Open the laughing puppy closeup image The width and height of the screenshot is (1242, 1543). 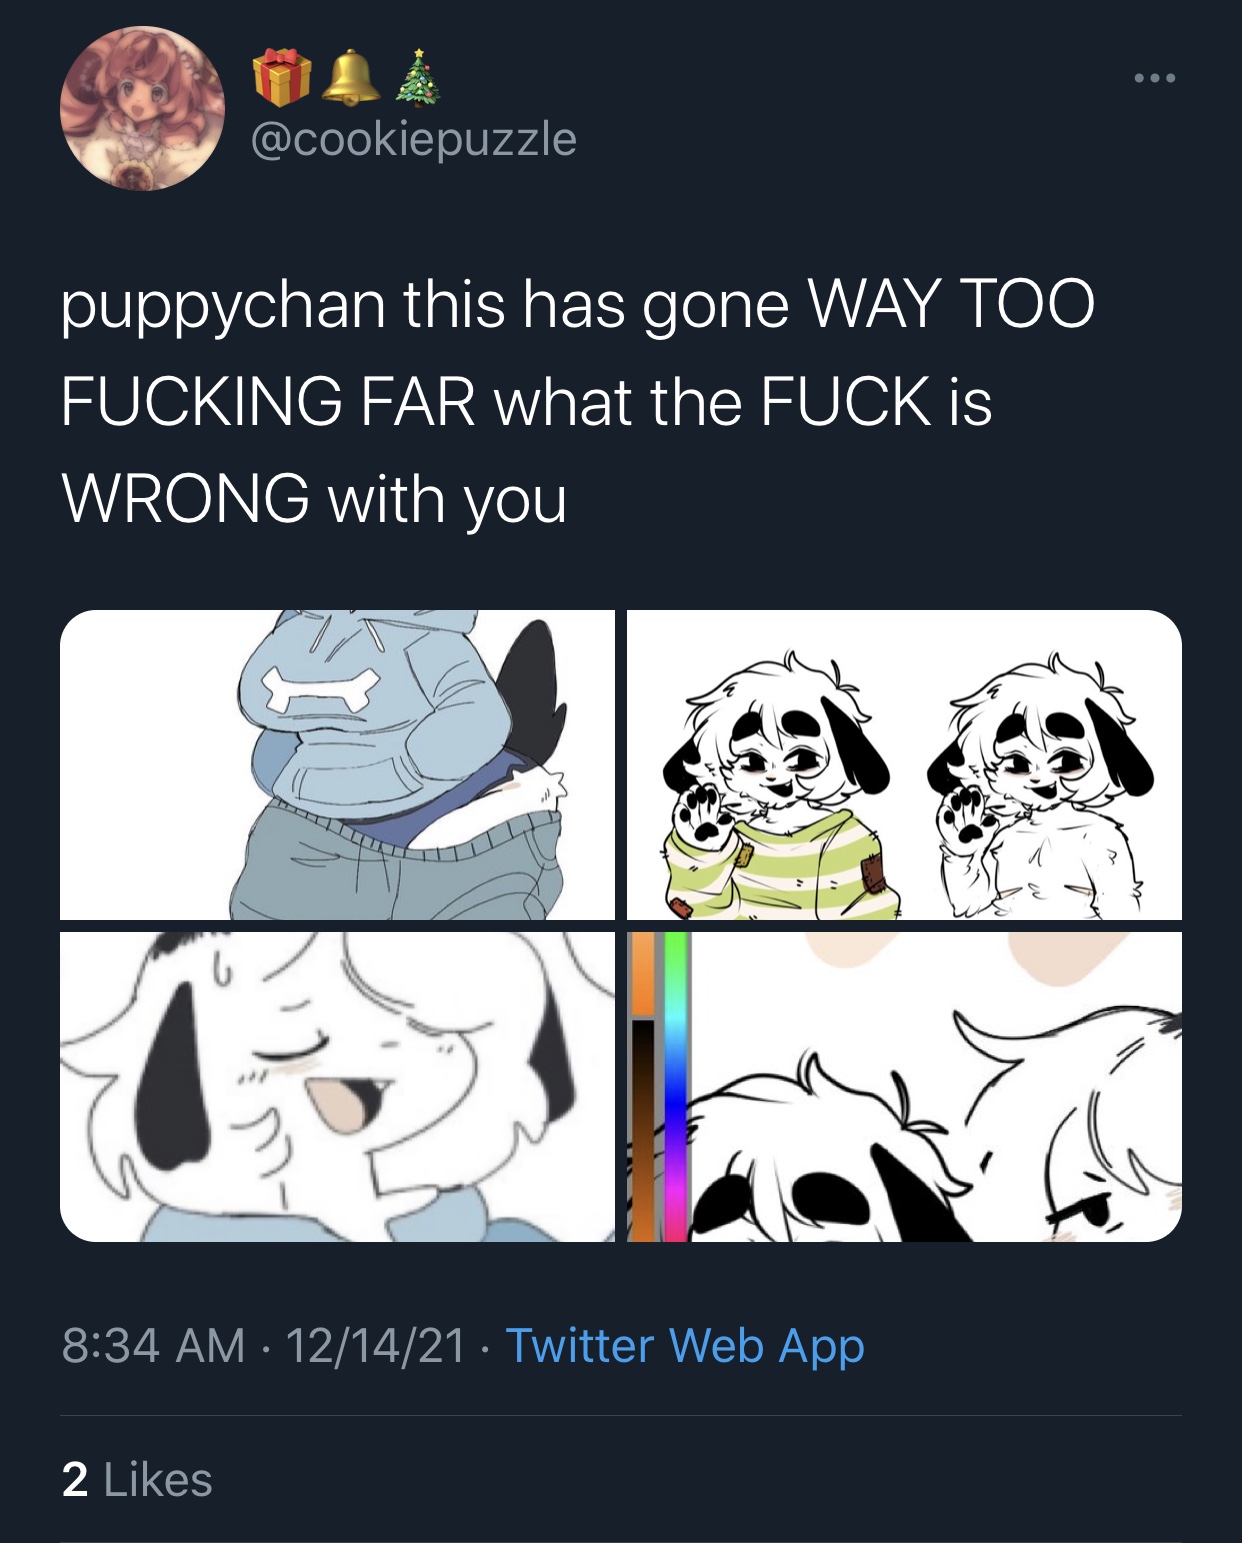337,1087
